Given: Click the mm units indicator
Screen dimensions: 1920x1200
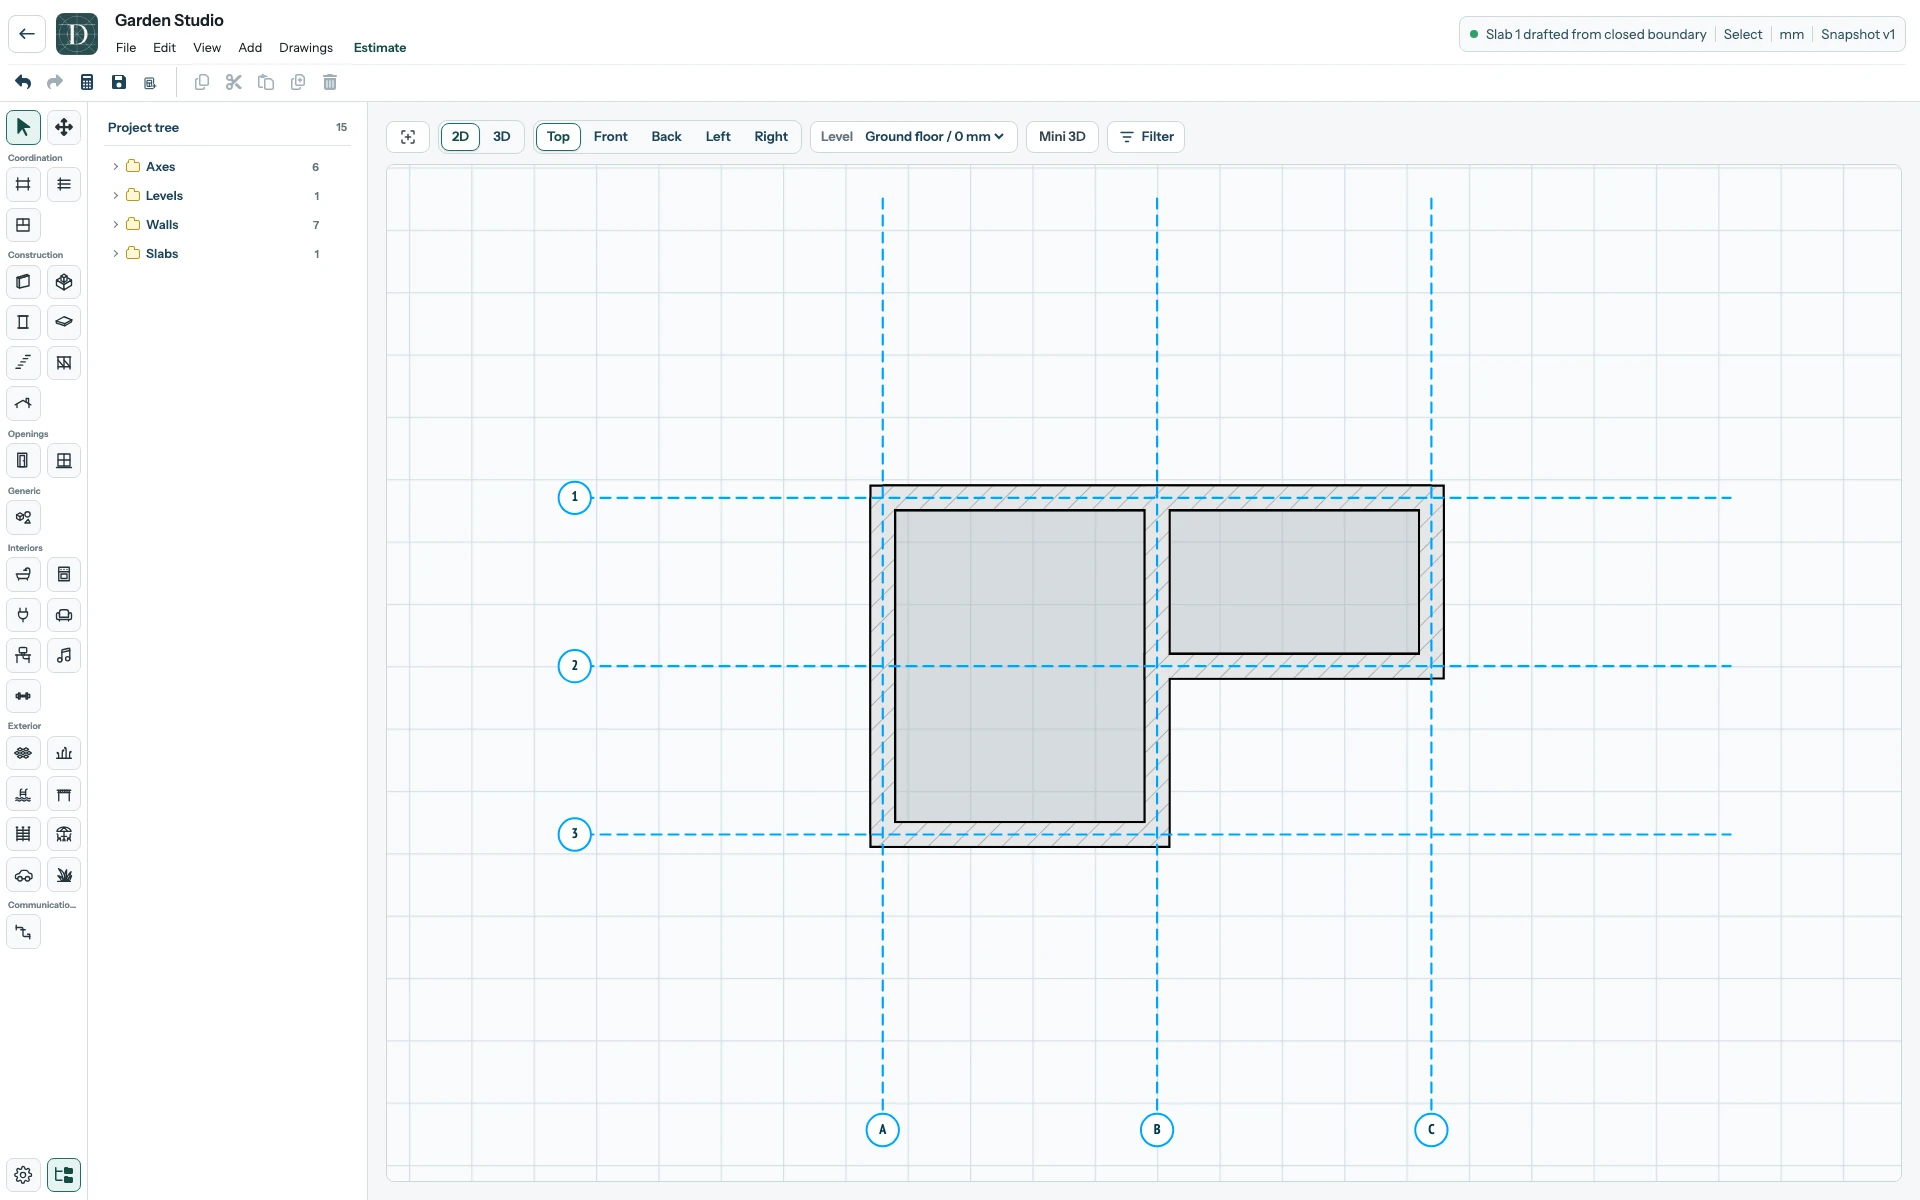Looking at the screenshot, I should point(1792,34).
